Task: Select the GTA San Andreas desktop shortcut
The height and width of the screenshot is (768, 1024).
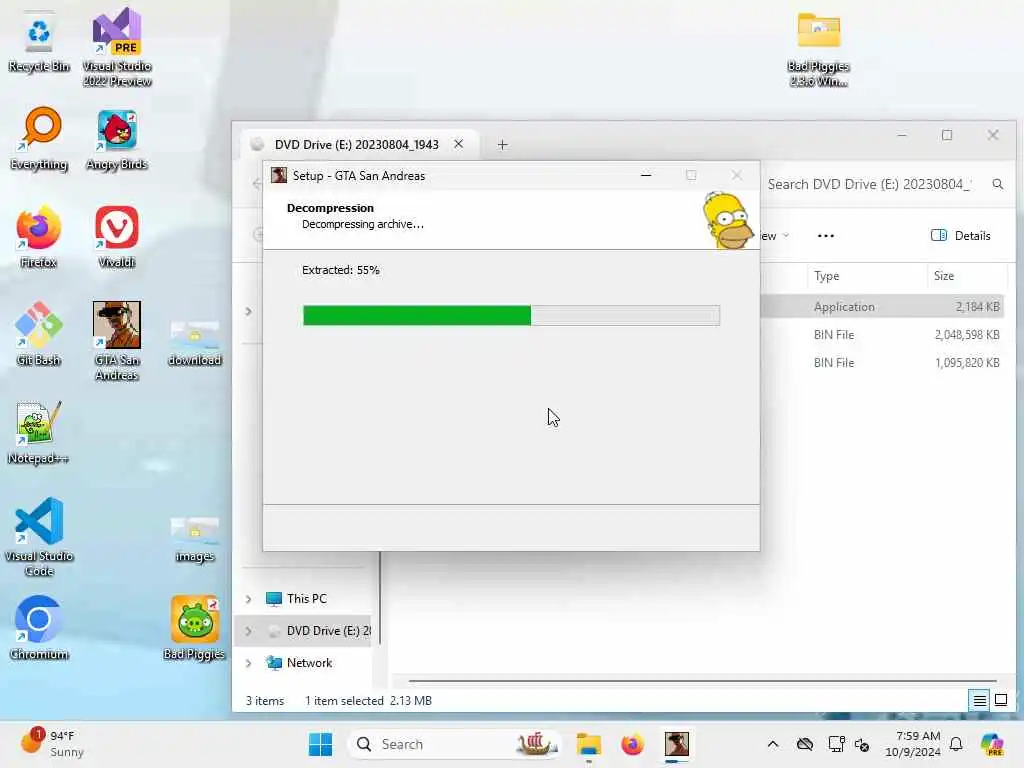Action: tap(117, 341)
